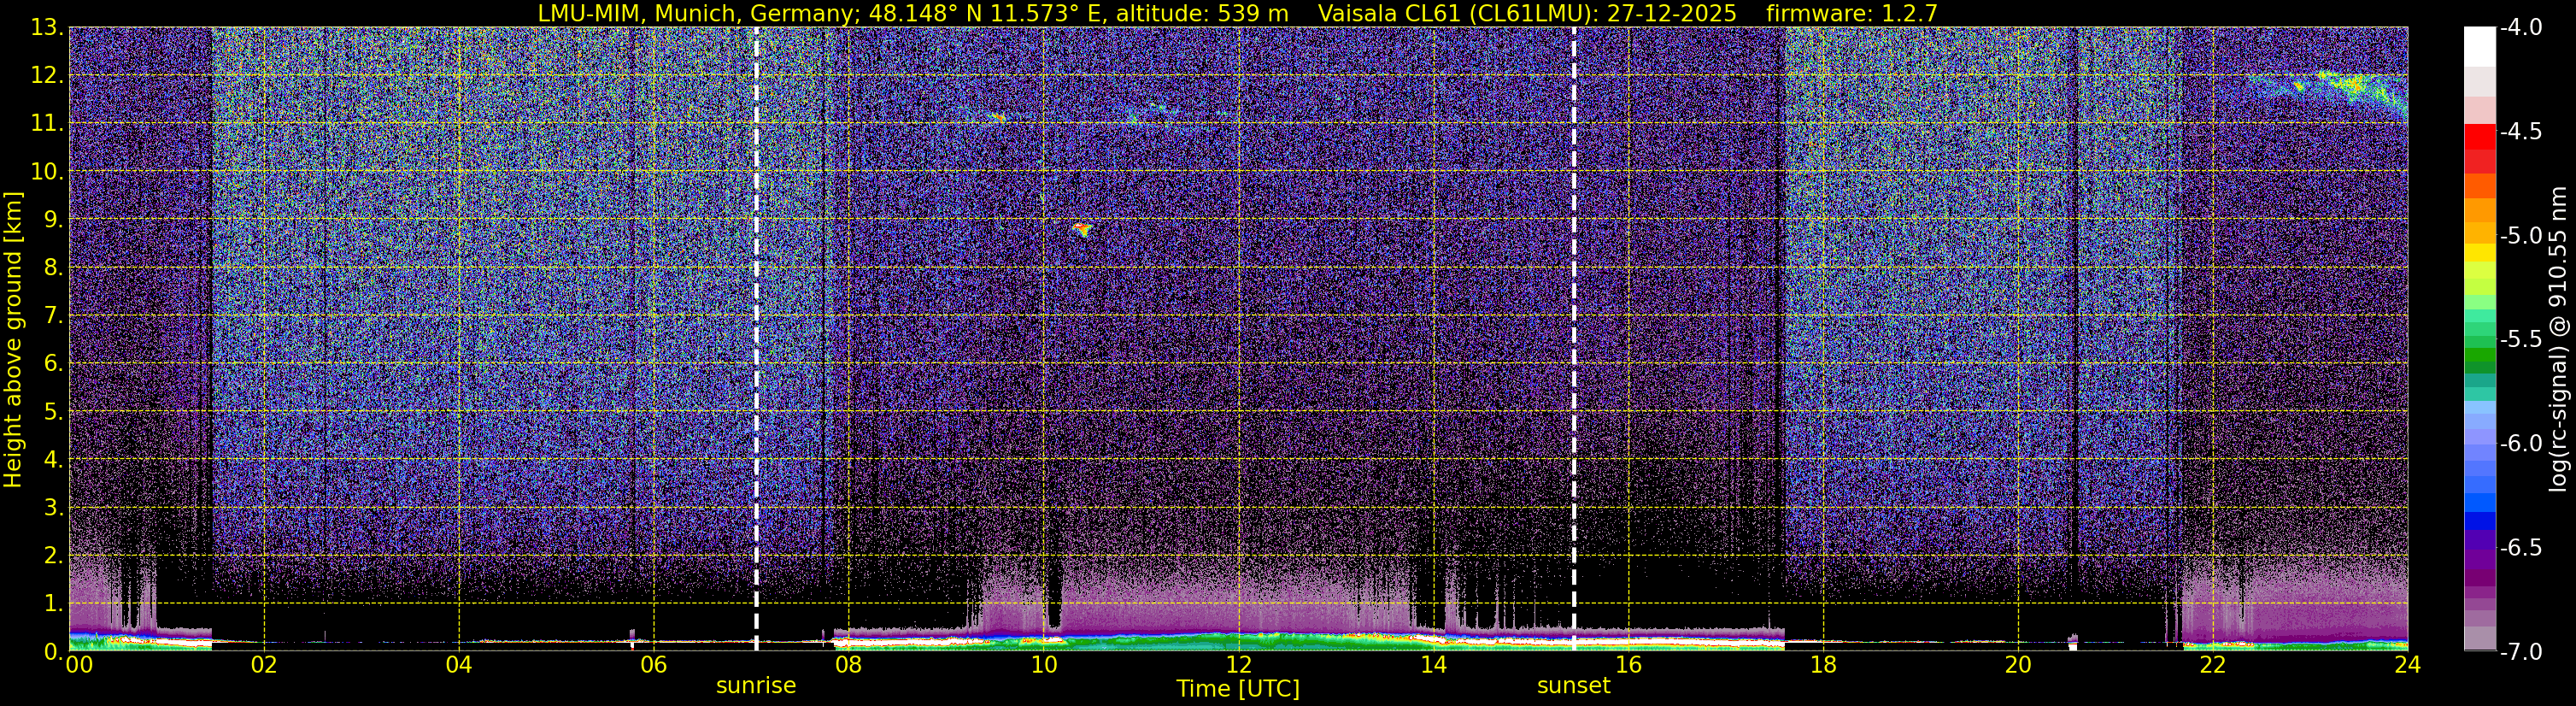Image resolution: width=2576 pixels, height=706 pixels.
Task: Click the -6.5 colorbar tick label
Action: point(2520,547)
